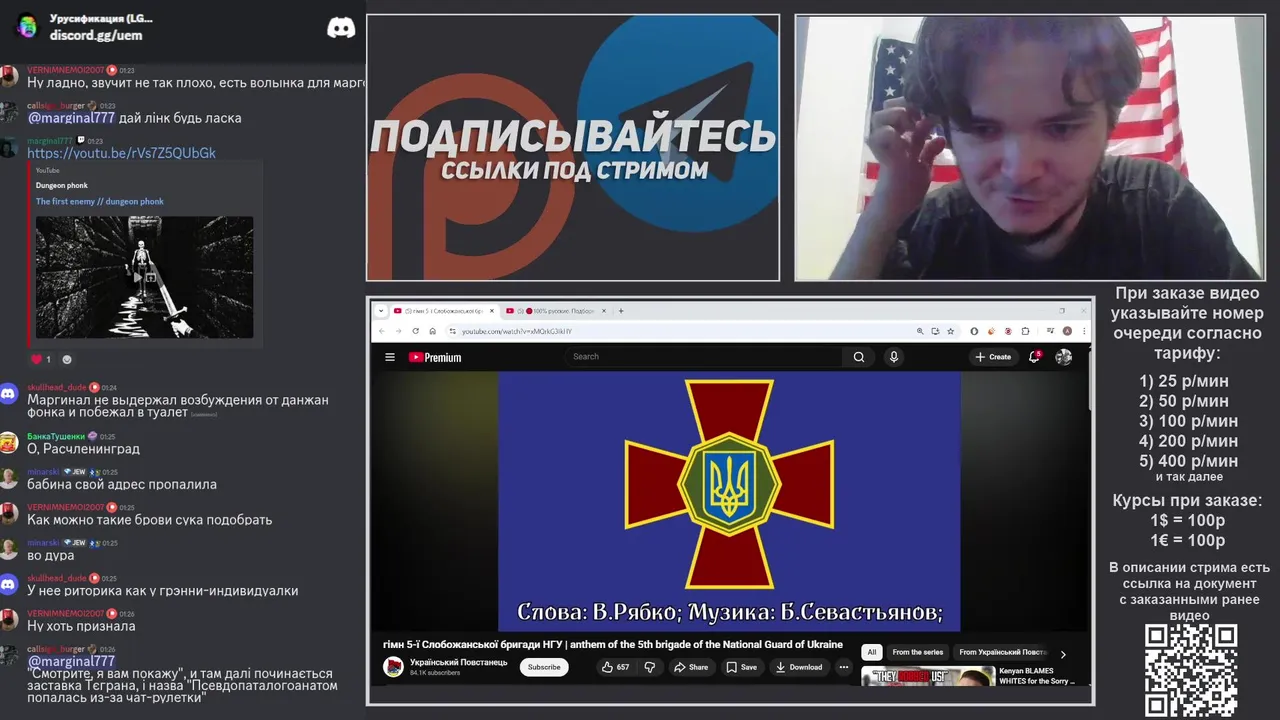Click the Урусификация server avatar
This screenshot has width=1280, height=720.
[27, 27]
